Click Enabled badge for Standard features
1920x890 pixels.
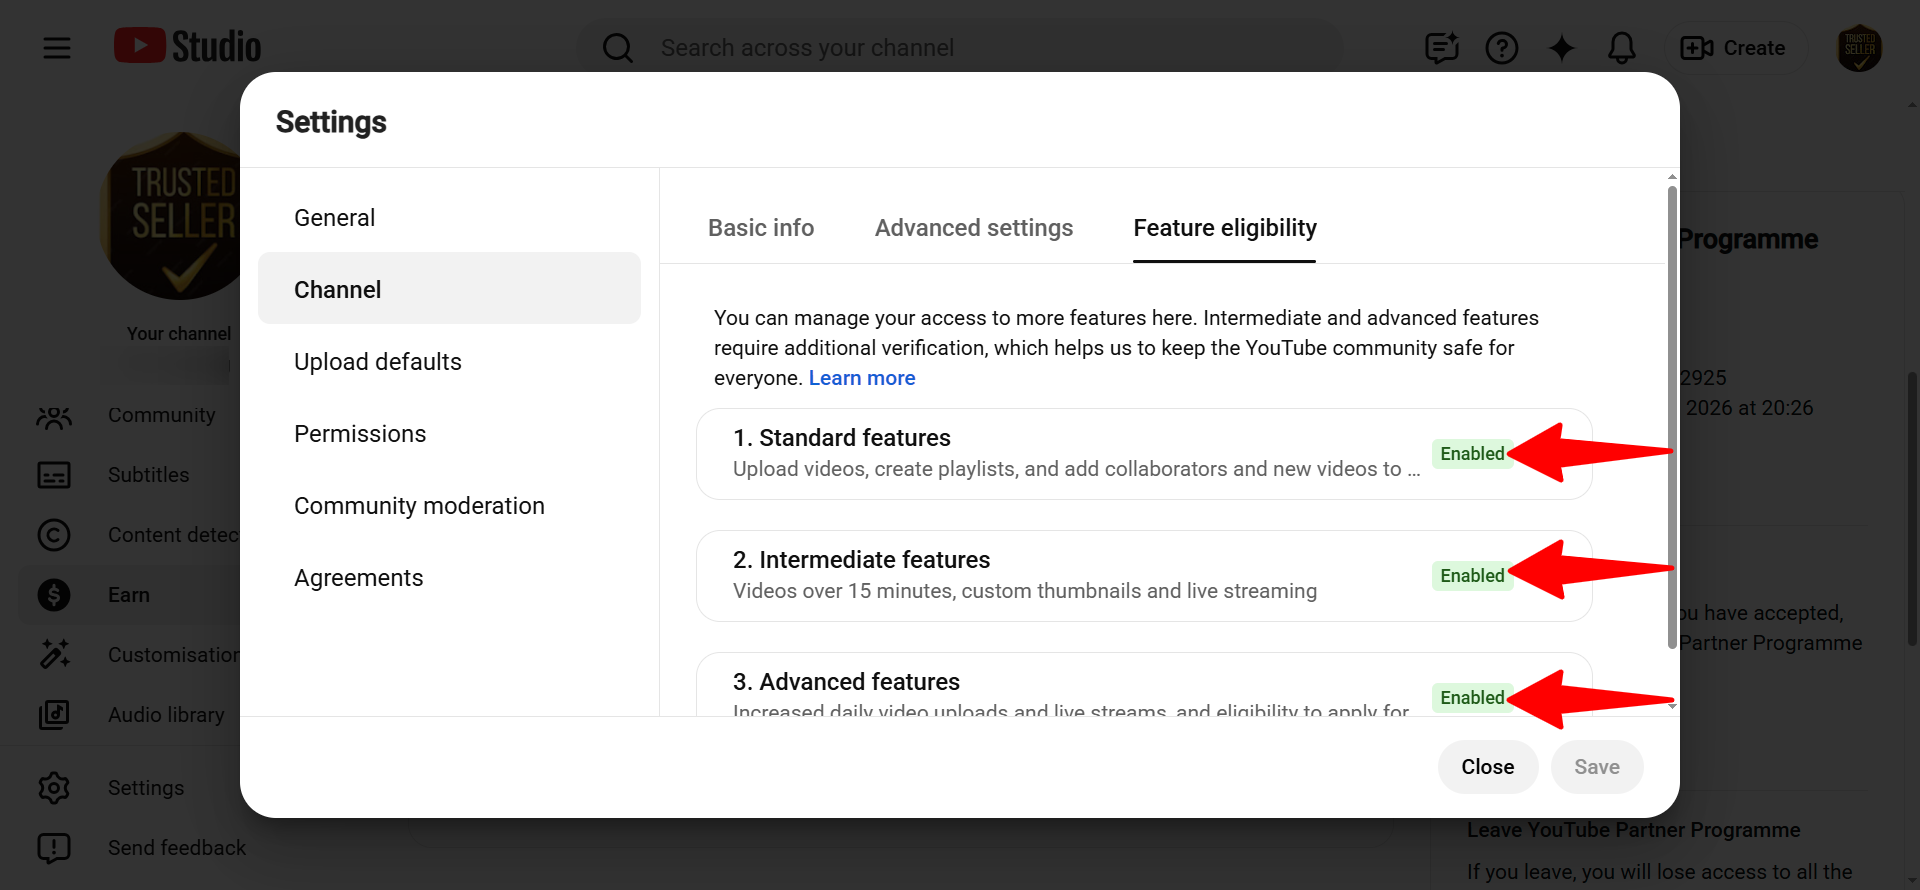[1472, 454]
